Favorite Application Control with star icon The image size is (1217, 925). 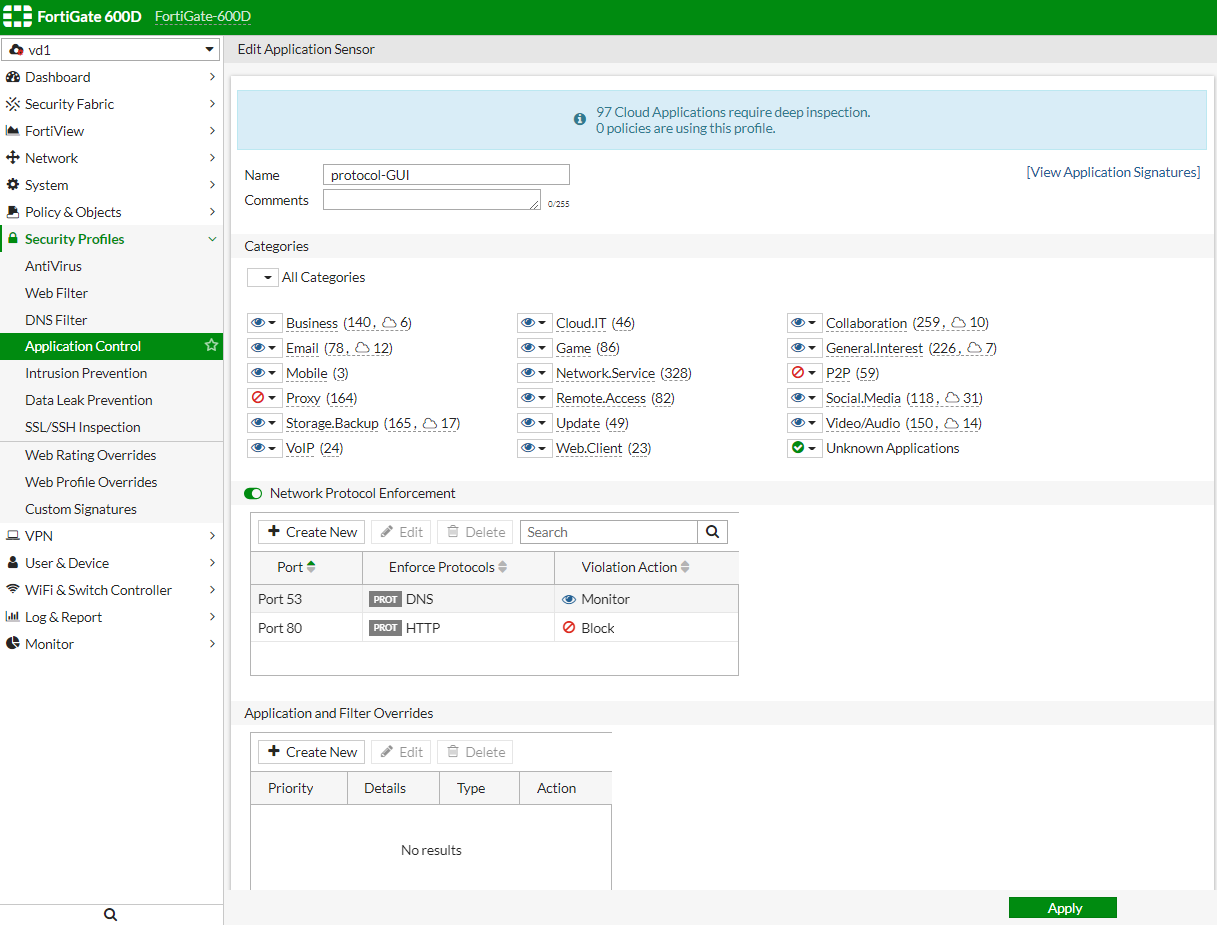click(x=211, y=345)
